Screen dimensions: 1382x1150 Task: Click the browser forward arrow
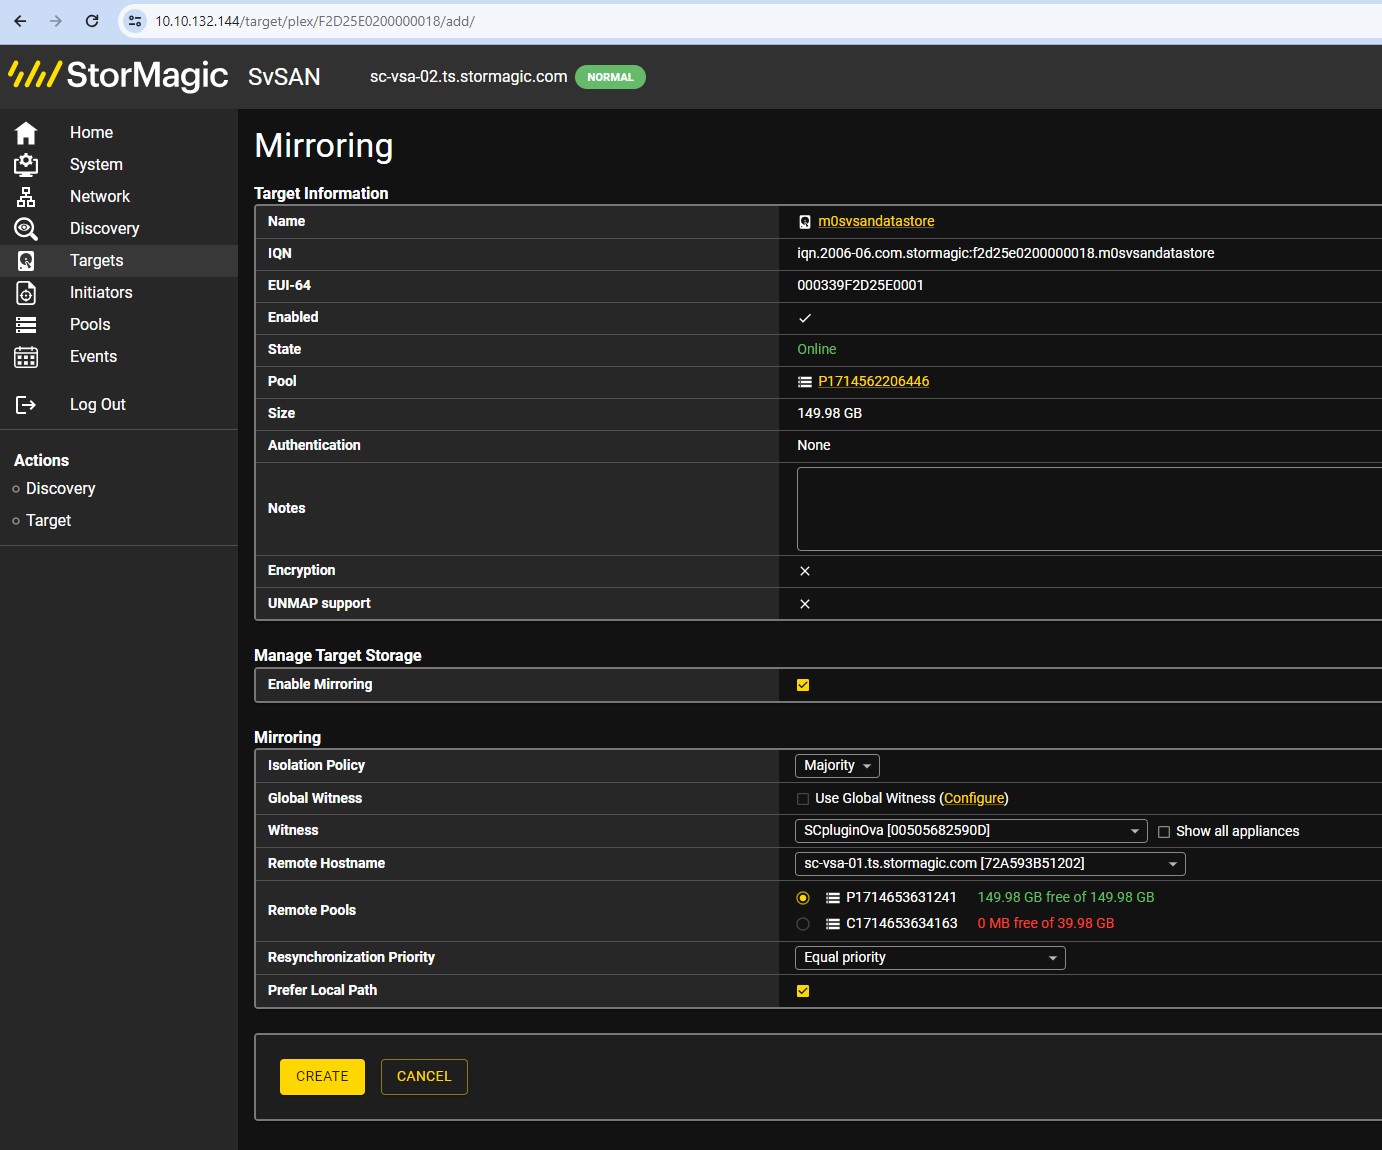click(x=56, y=21)
